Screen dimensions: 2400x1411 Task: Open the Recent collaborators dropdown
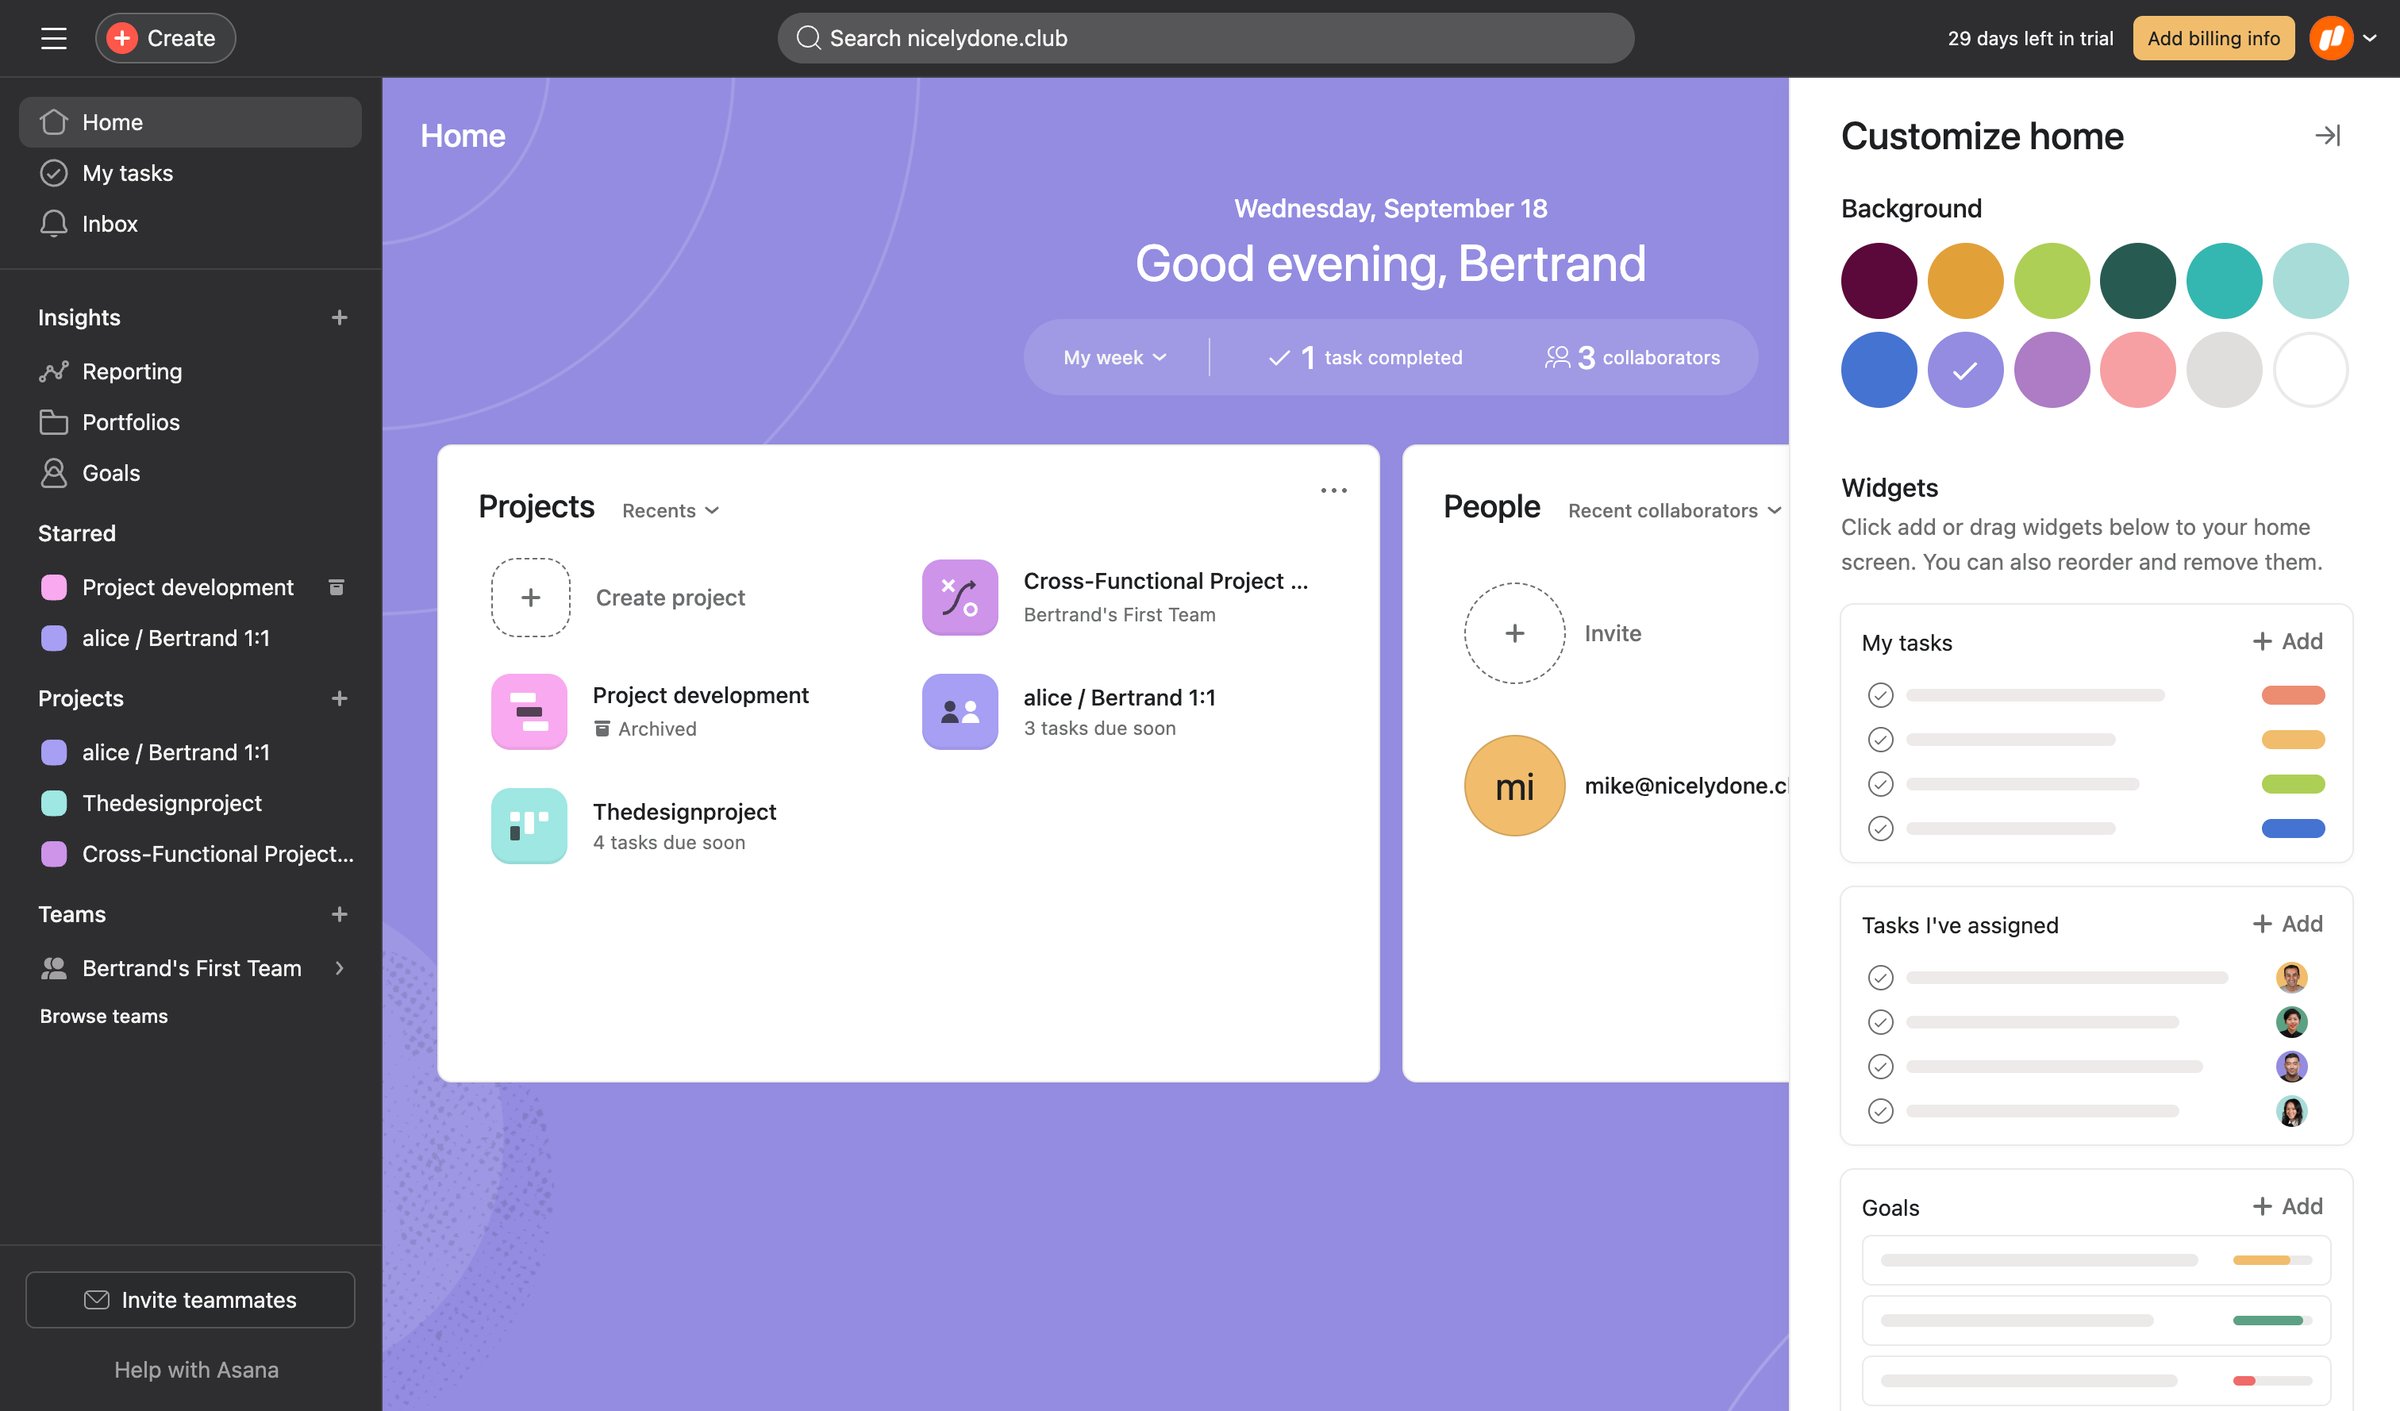click(1674, 510)
